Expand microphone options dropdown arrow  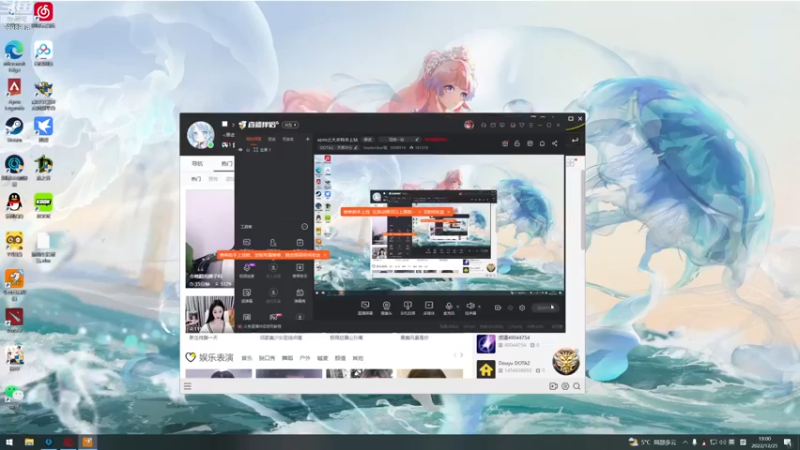click(458, 307)
